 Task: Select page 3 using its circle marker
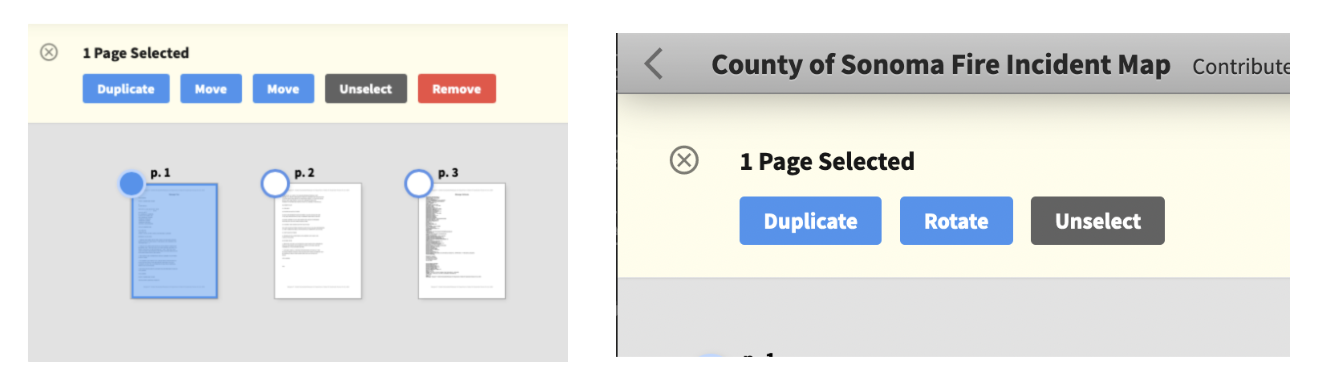[418, 183]
